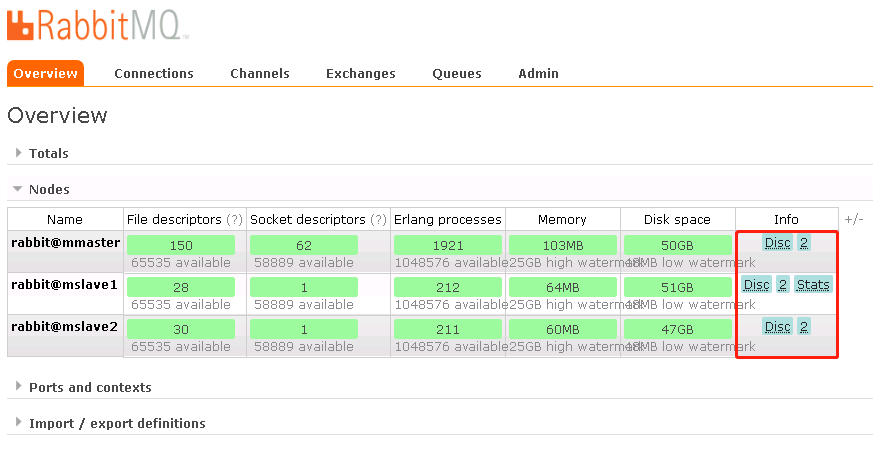Click the 2 tag for rabbit@mslave2
Viewport: 873px width, 449px height.
[x=803, y=326]
